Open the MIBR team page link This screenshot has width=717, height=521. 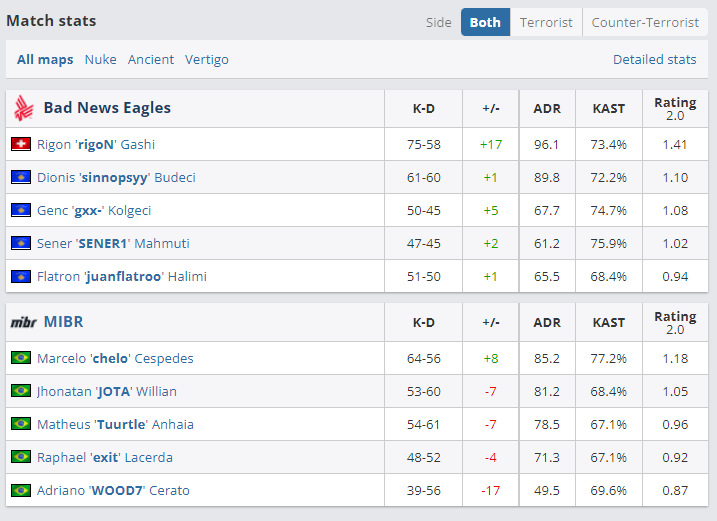pos(64,322)
